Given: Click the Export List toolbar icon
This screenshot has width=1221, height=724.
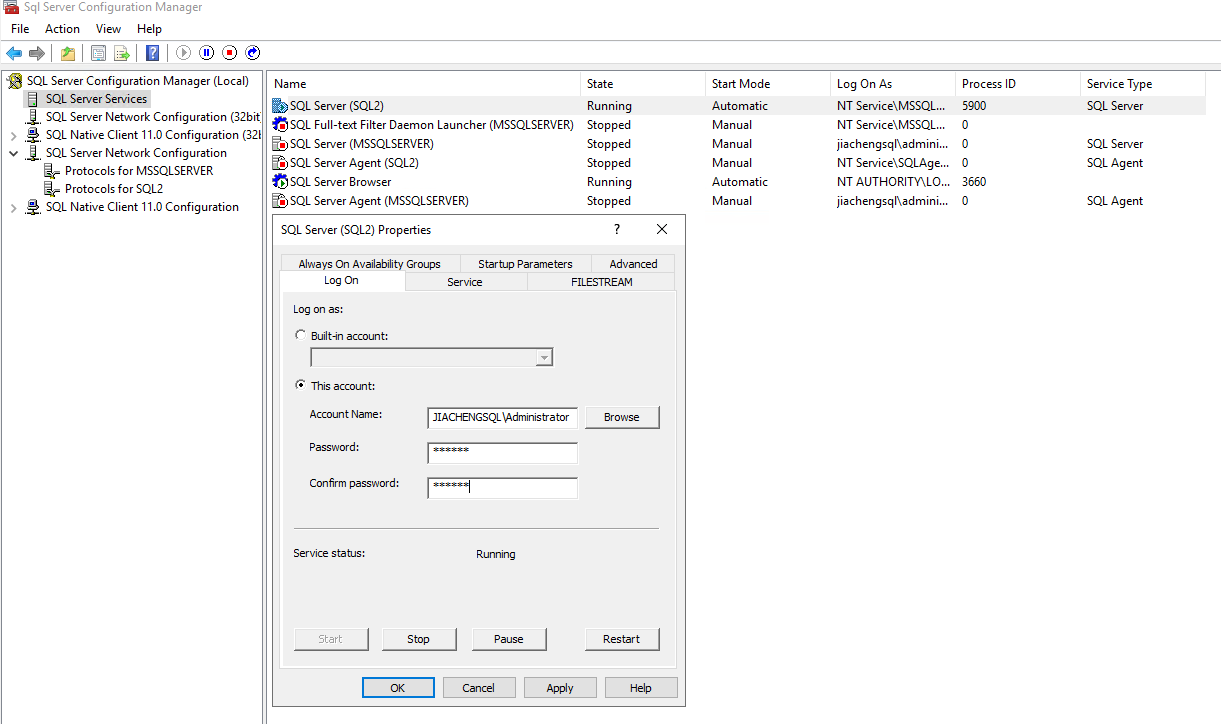Looking at the screenshot, I should 122,53.
